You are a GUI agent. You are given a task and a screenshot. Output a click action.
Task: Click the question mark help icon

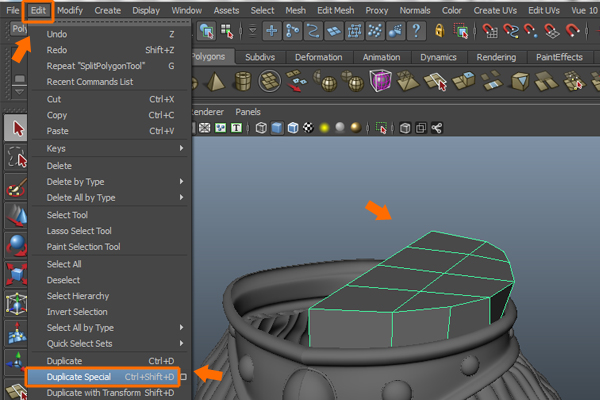(415, 32)
